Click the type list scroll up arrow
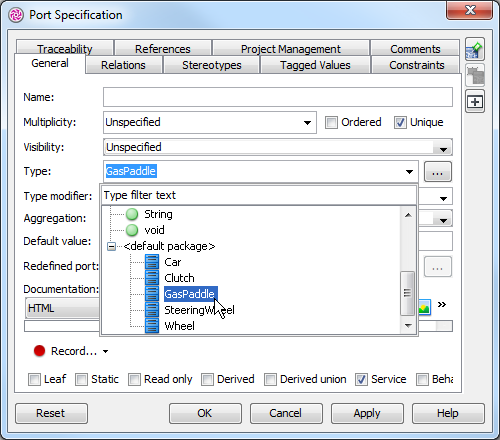500x440 pixels. pyautogui.click(x=408, y=215)
